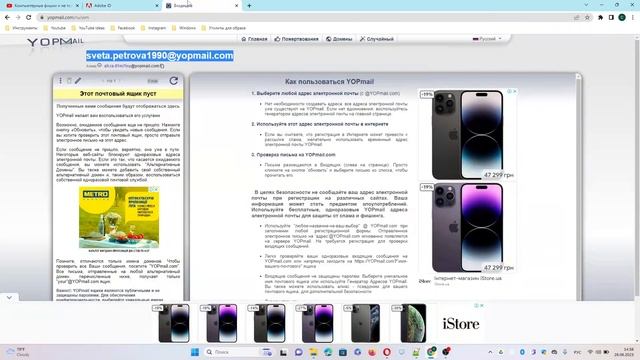
Task: Open File Explorer from taskbar
Action: (x=313, y=352)
